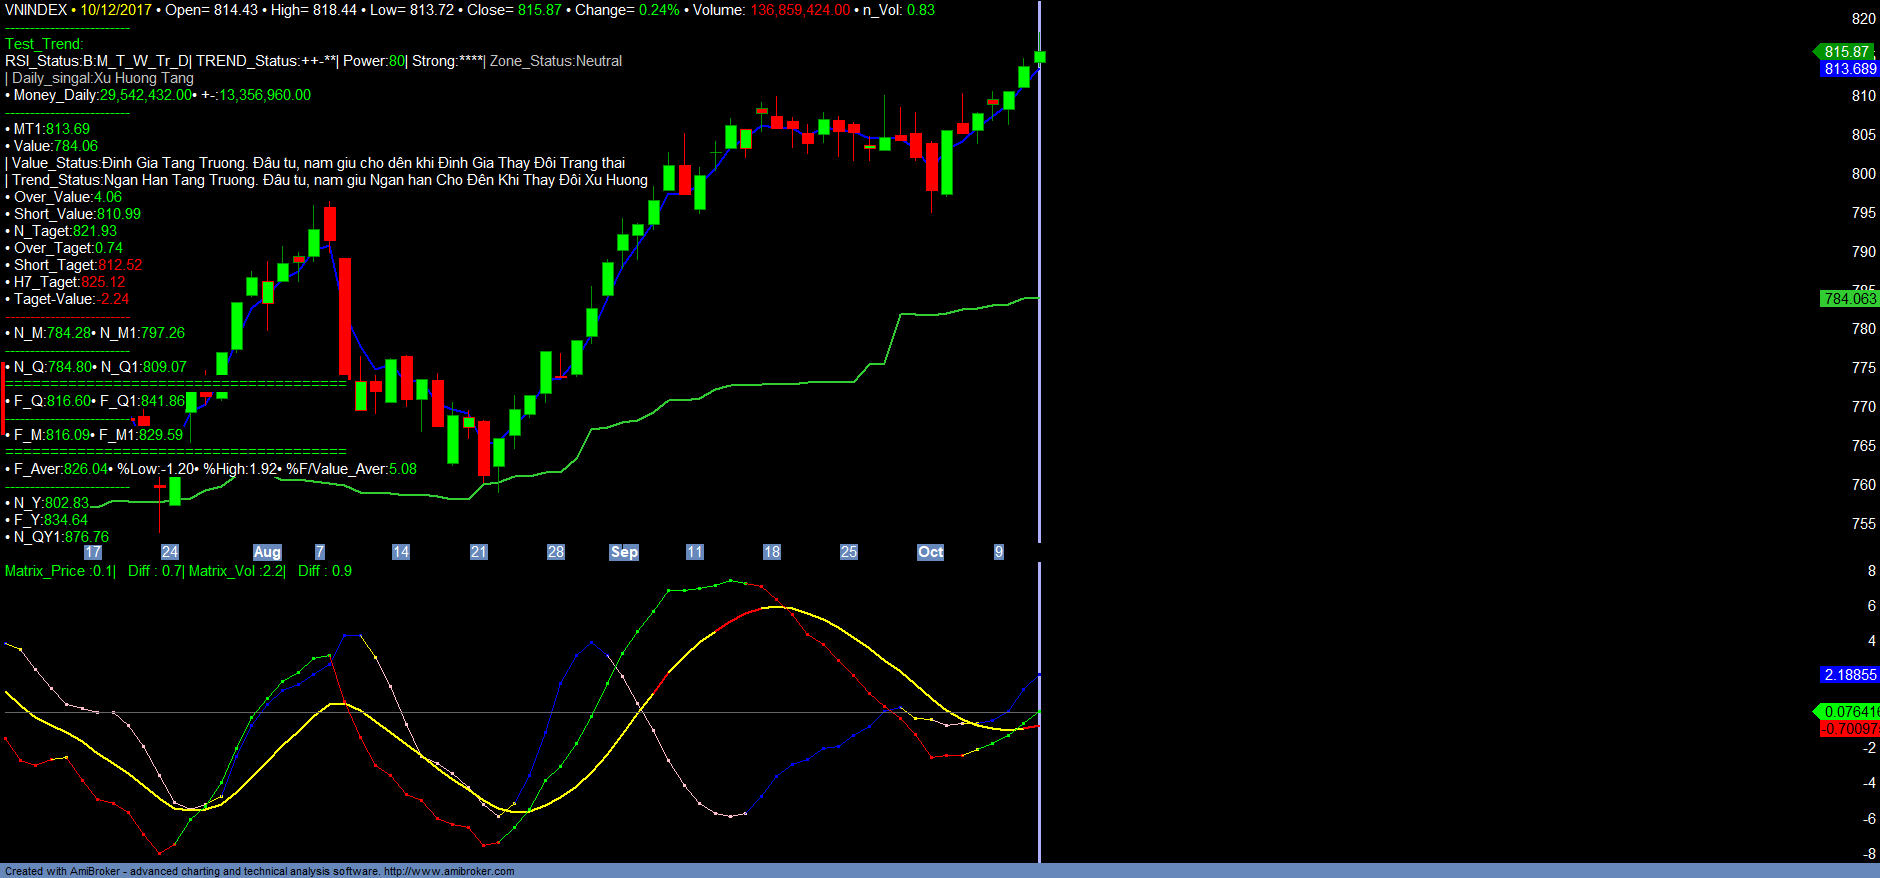Screen dimensions: 1880x878
Task: Select the blue 813.689 price axis tag
Action: tap(1849, 69)
